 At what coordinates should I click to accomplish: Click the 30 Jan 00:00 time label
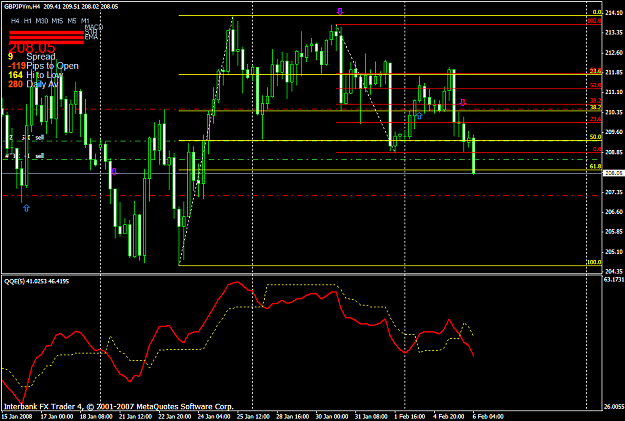pyautogui.click(x=332, y=416)
